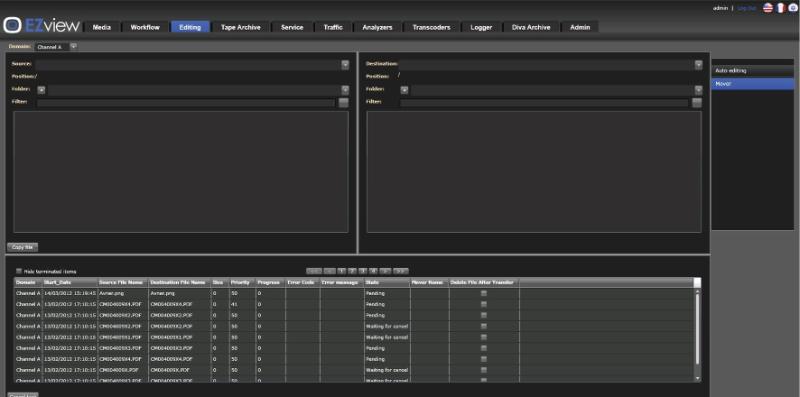Screen dimensions: 800x397
Task: Open the Destination dropdown
Action: 698,65
